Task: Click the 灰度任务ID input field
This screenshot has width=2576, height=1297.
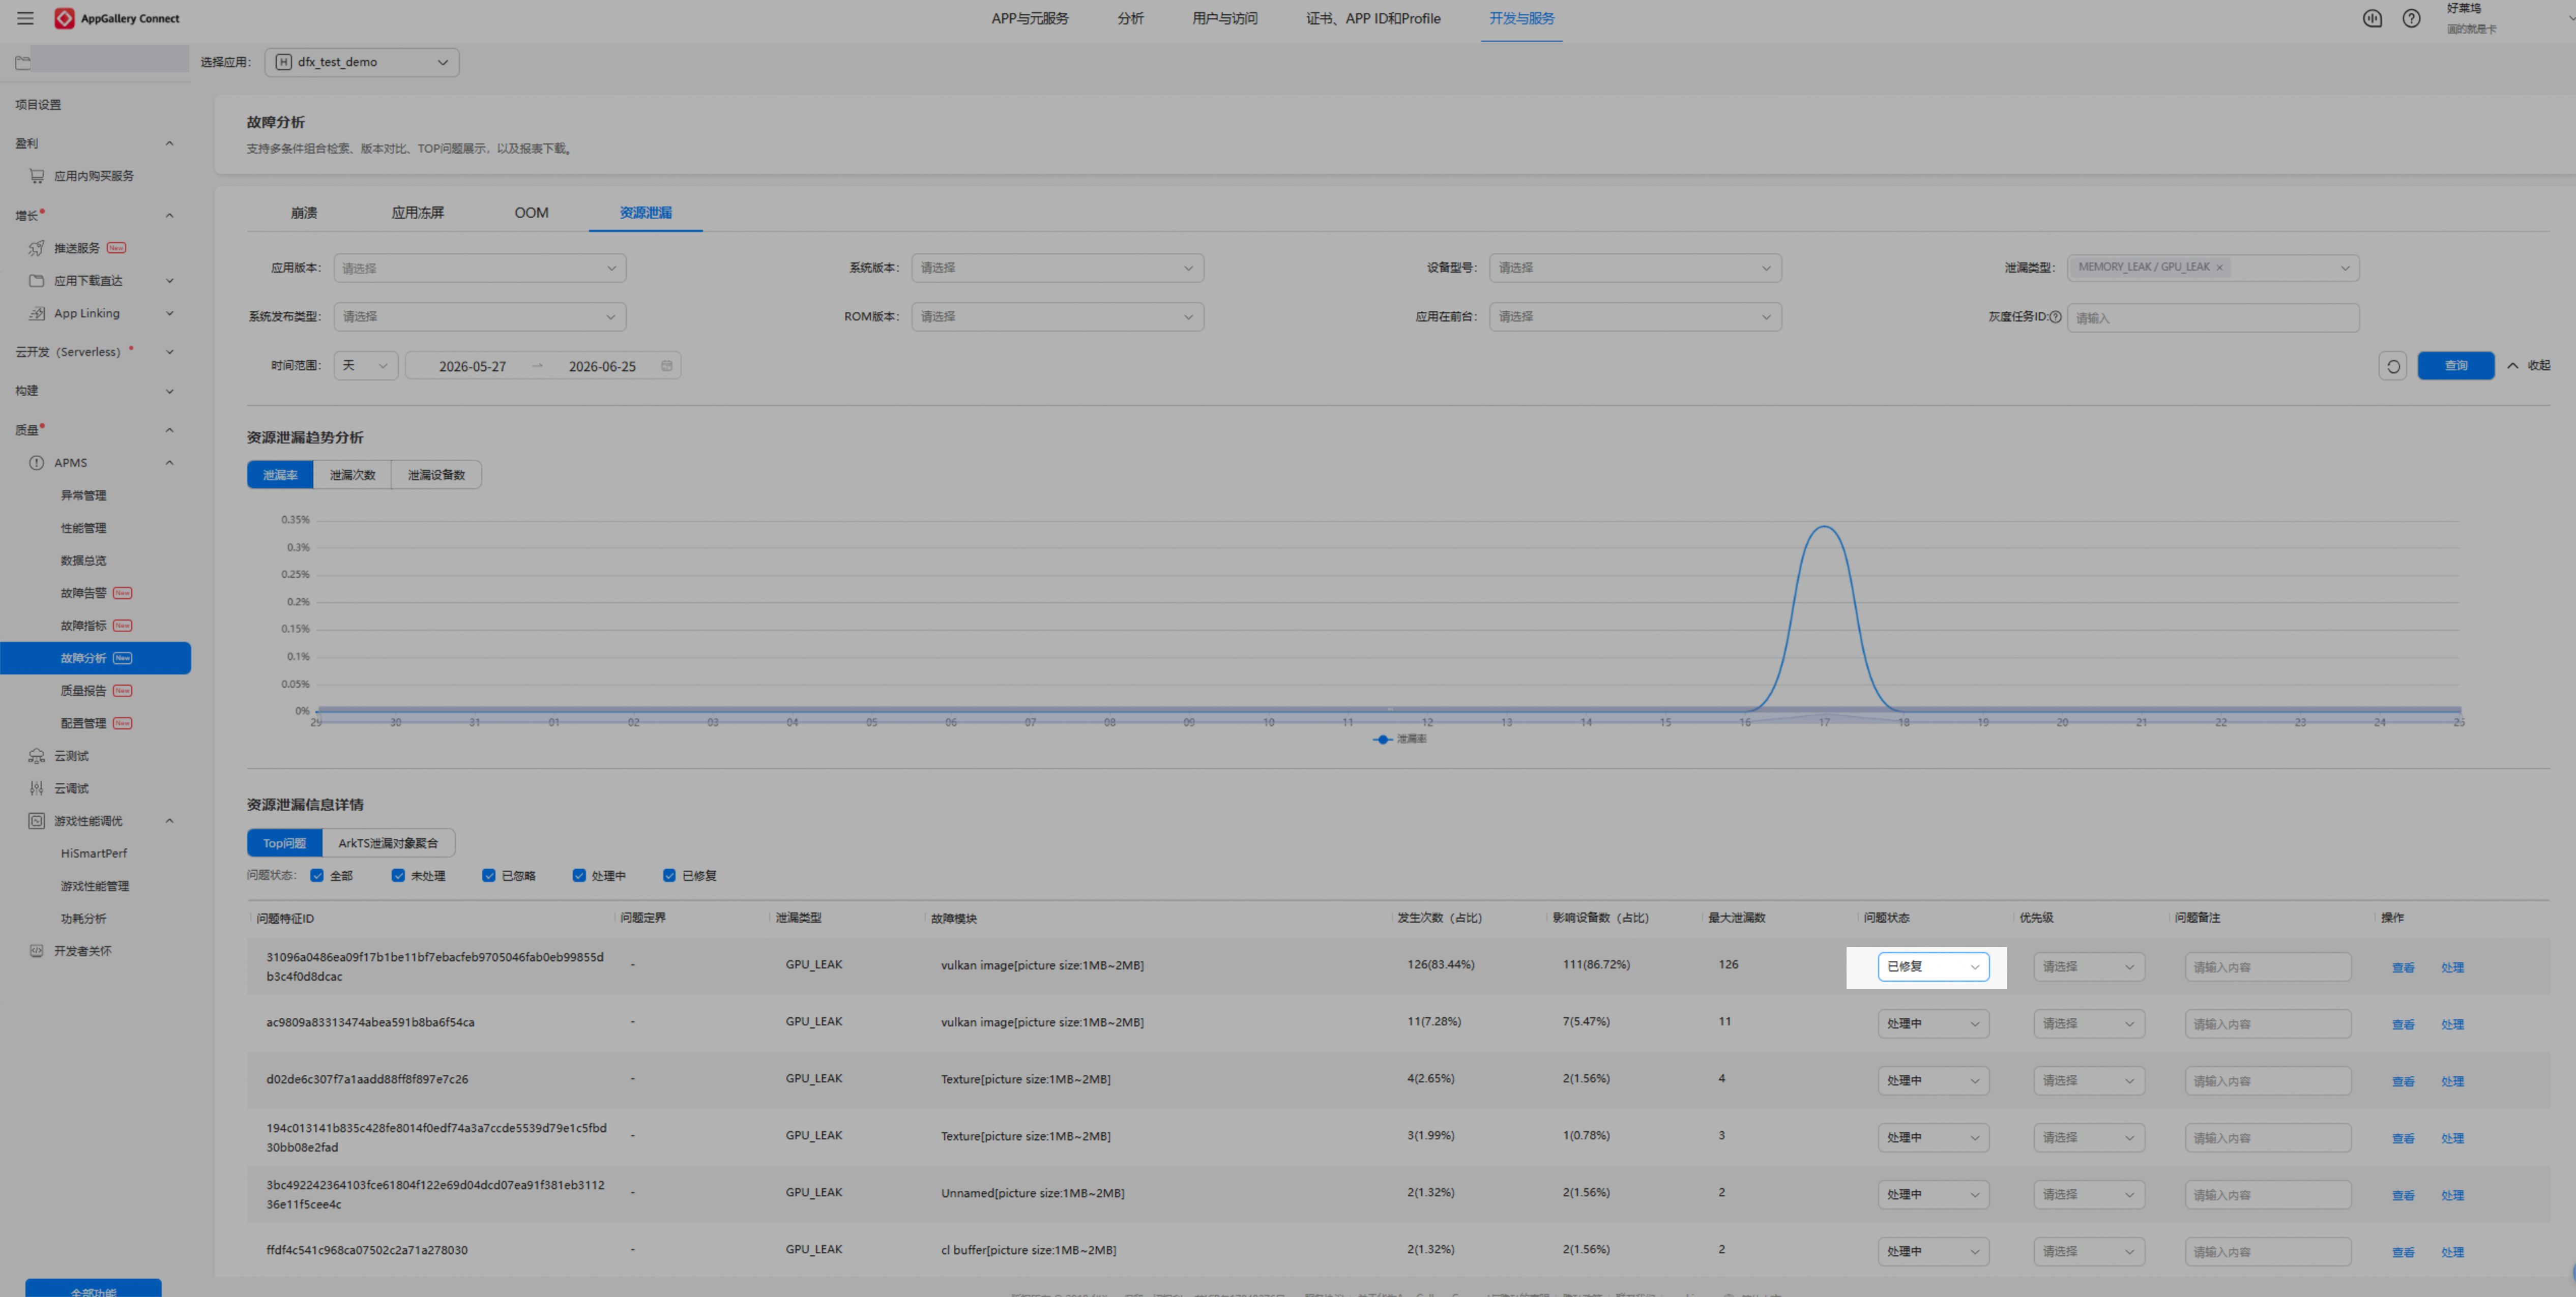Action: (x=2213, y=318)
